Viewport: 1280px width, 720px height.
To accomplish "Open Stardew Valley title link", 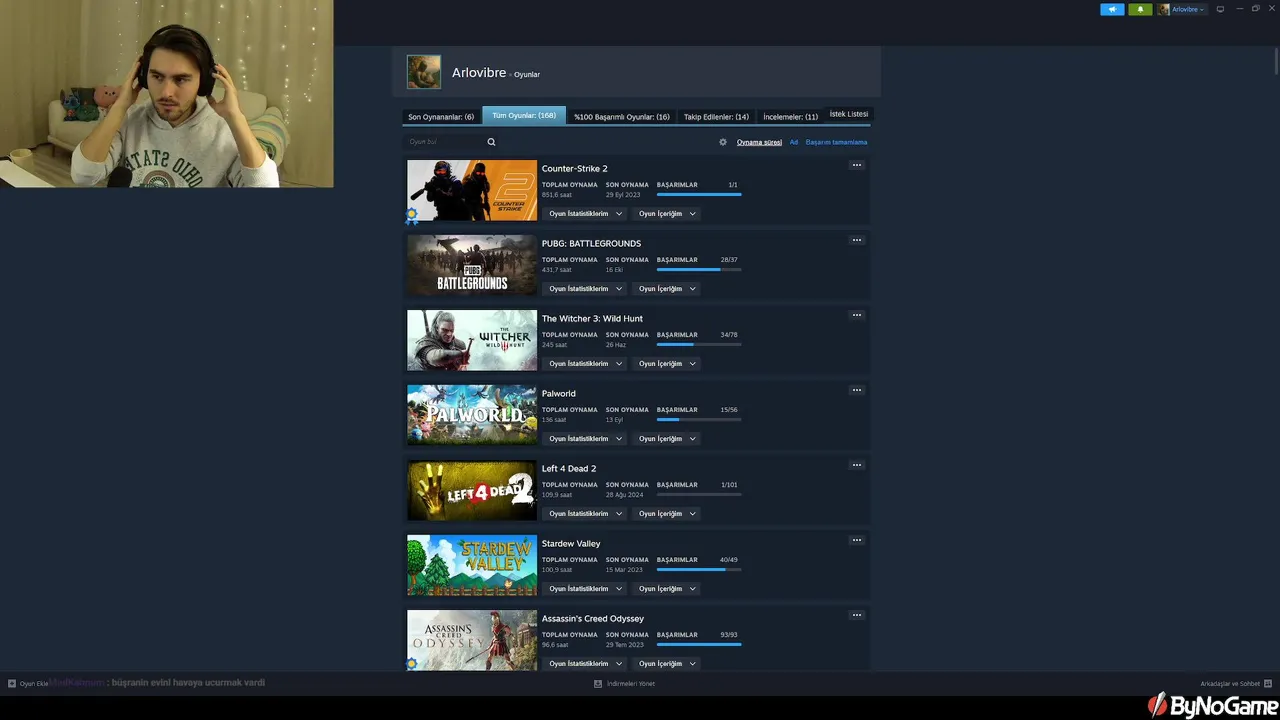I will pyautogui.click(x=571, y=543).
